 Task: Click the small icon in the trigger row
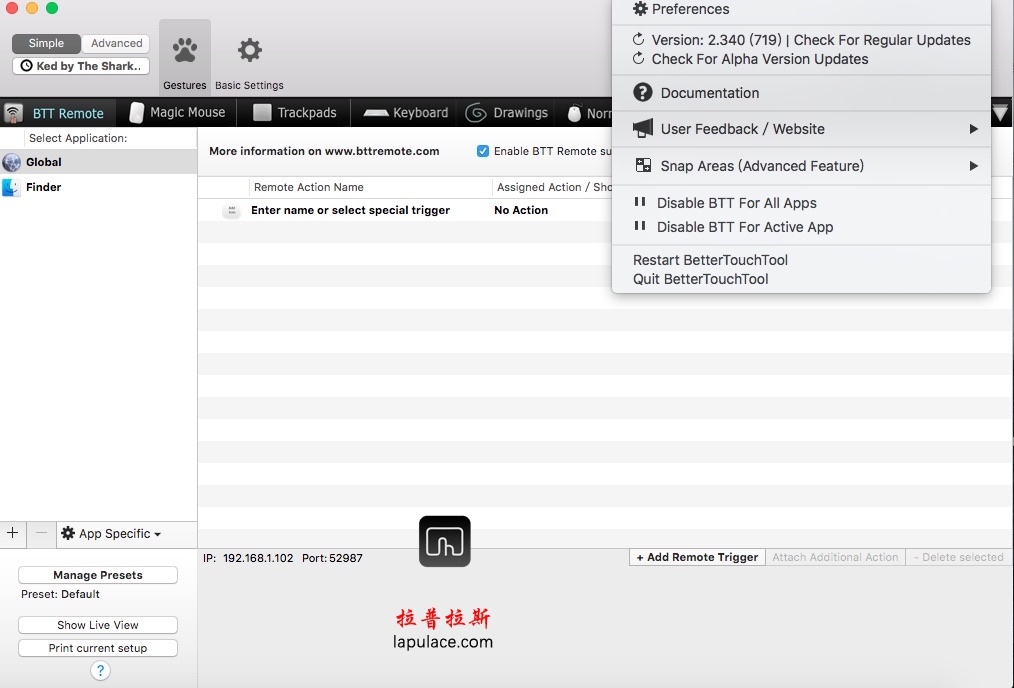click(x=232, y=210)
